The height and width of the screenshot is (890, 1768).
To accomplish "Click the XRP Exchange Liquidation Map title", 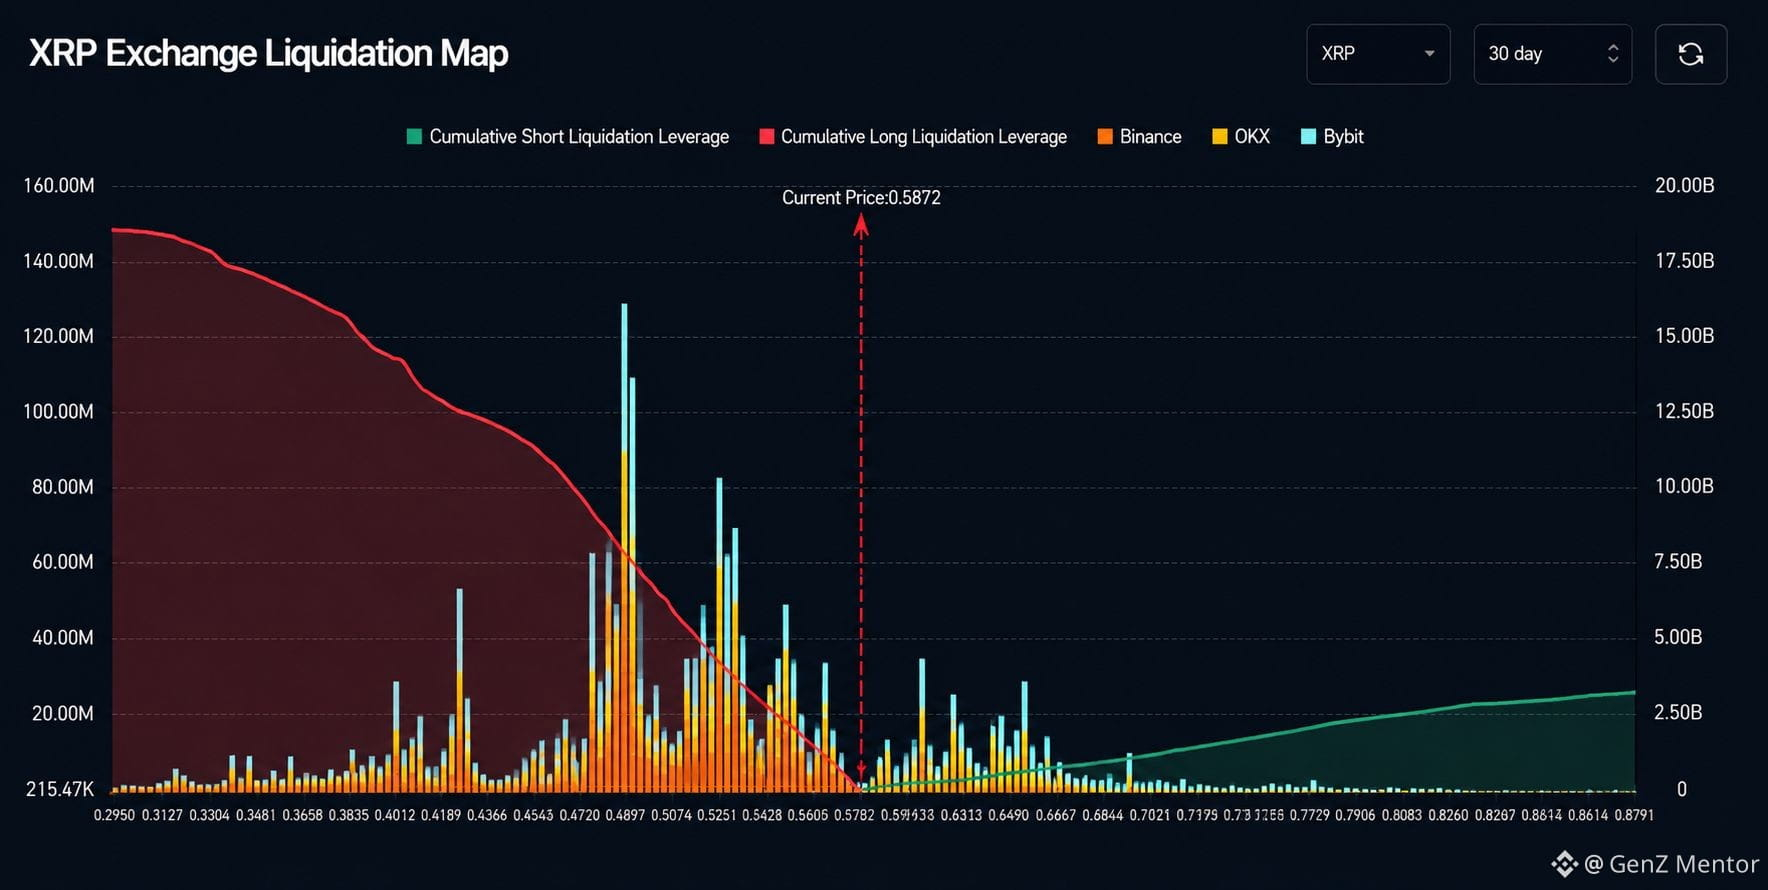I will click(269, 53).
